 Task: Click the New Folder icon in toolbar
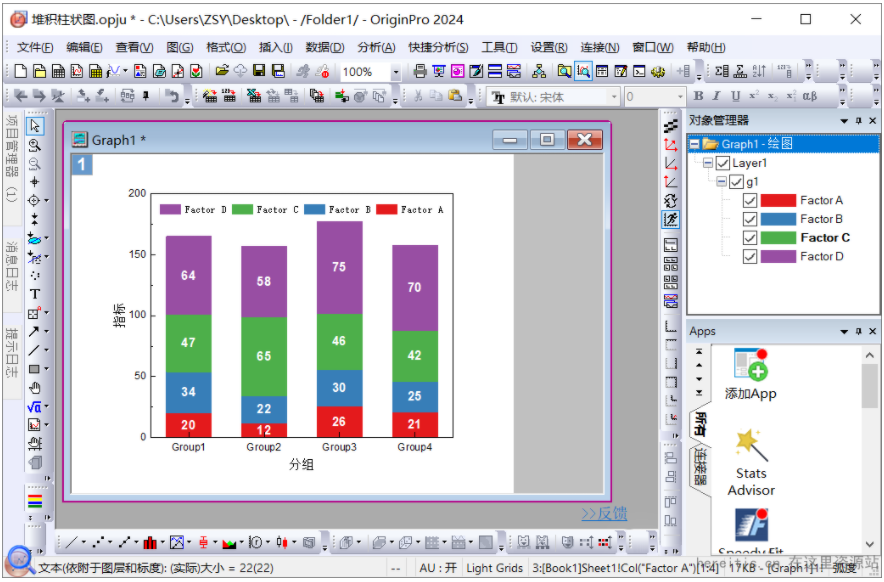(39, 71)
